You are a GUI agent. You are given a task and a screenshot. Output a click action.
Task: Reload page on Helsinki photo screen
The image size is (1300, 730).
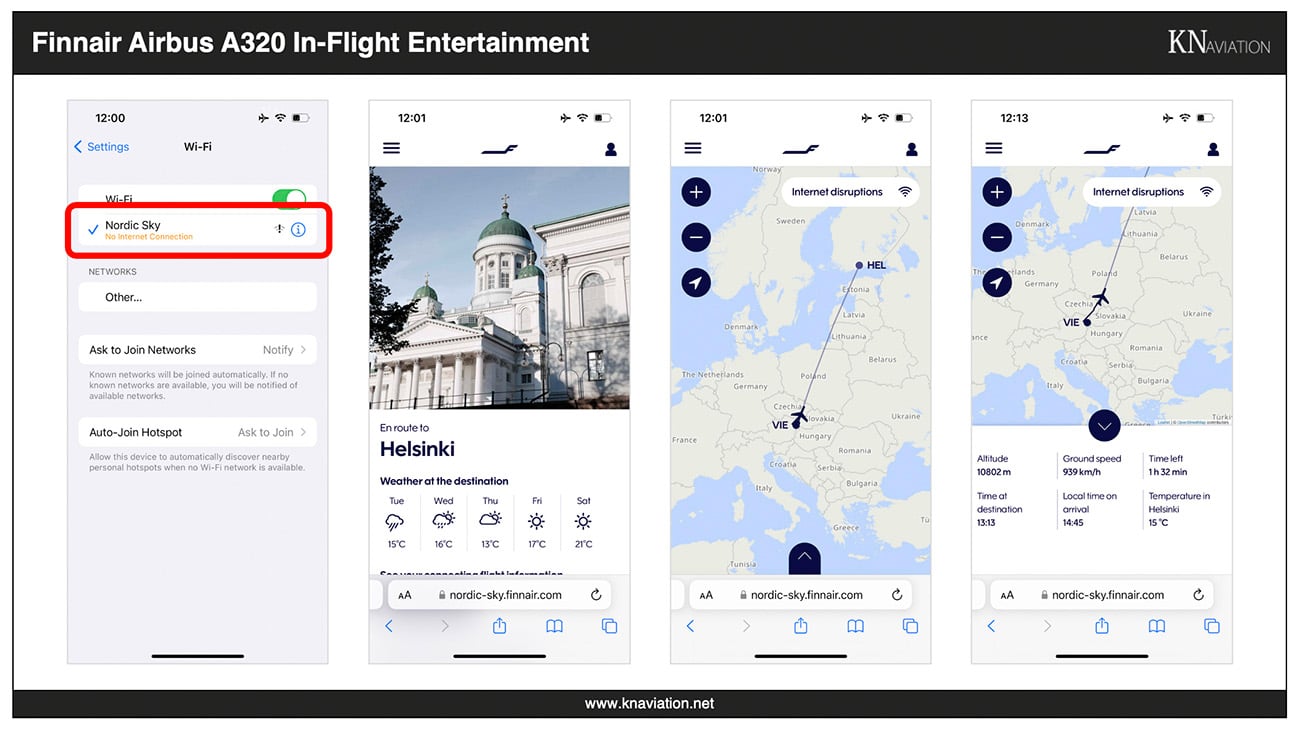click(x=596, y=595)
